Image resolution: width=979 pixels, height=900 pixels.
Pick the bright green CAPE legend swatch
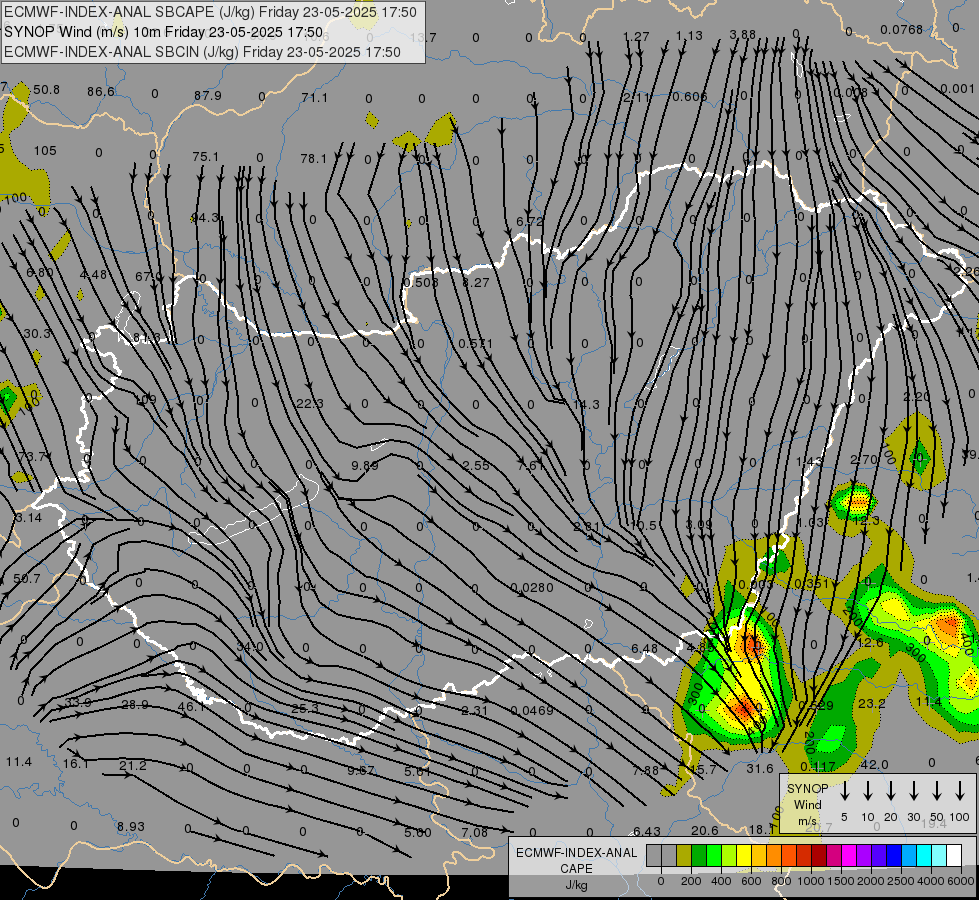click(x=714, y=856)
